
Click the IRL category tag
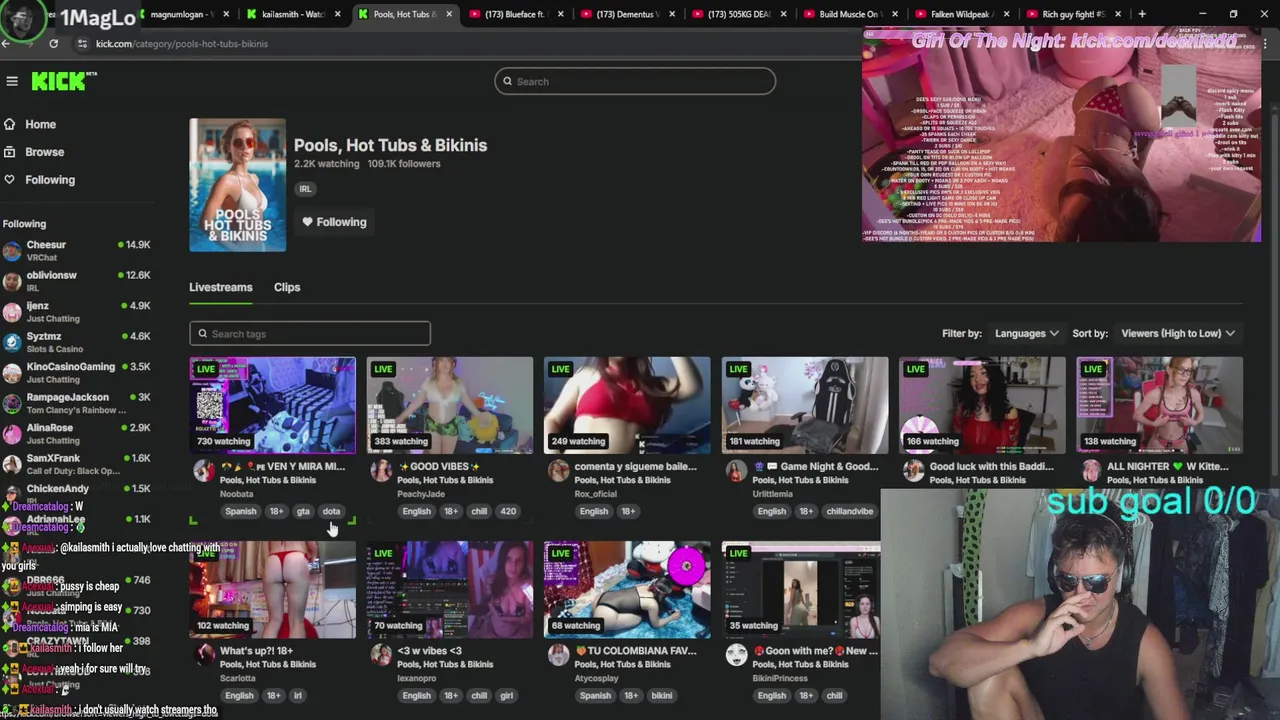(x=305, y=188)
